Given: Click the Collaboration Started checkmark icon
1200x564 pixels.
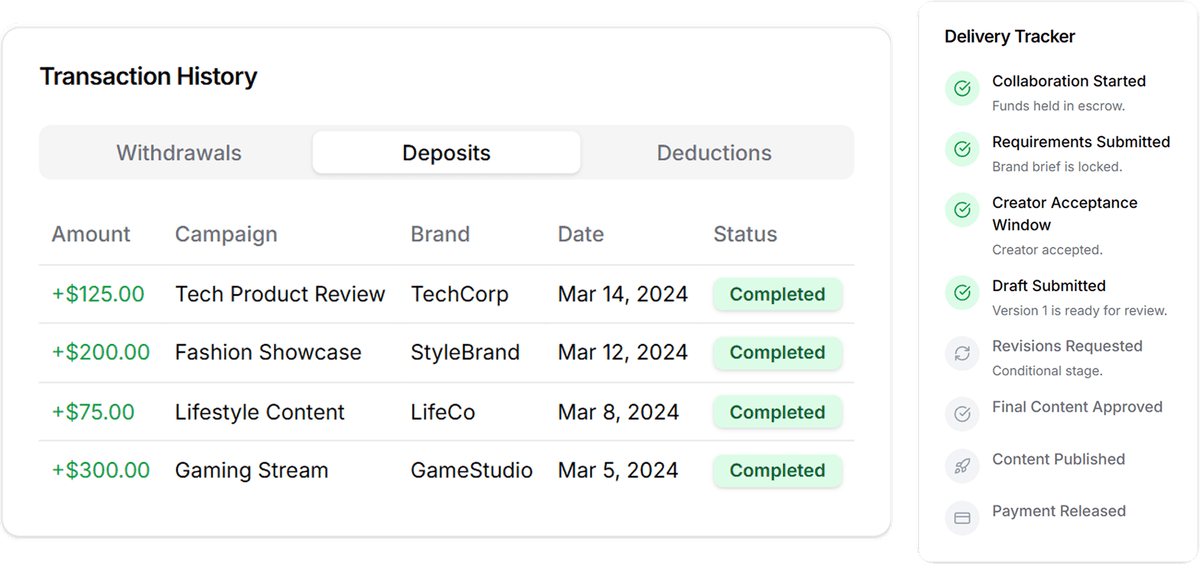Looking at the screenshot, I should (x=962, y=89).
